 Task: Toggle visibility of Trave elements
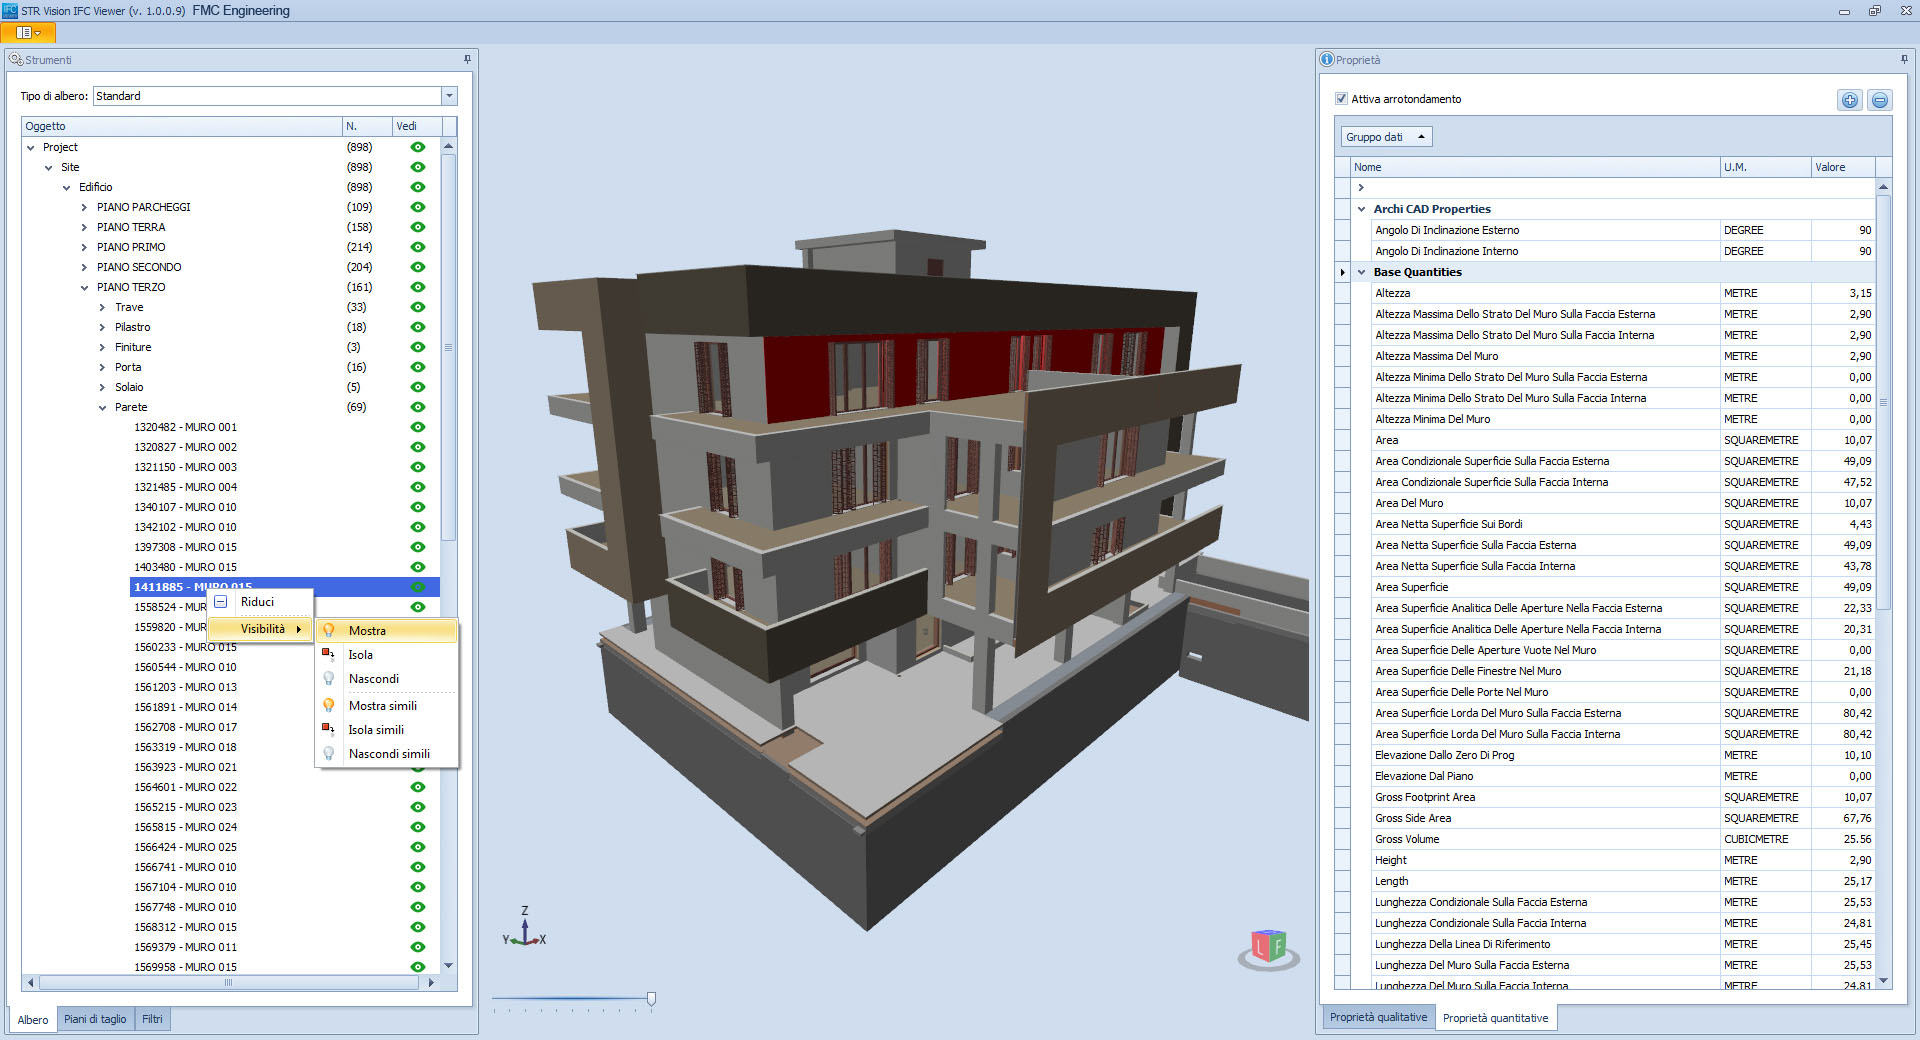point(418,307)
